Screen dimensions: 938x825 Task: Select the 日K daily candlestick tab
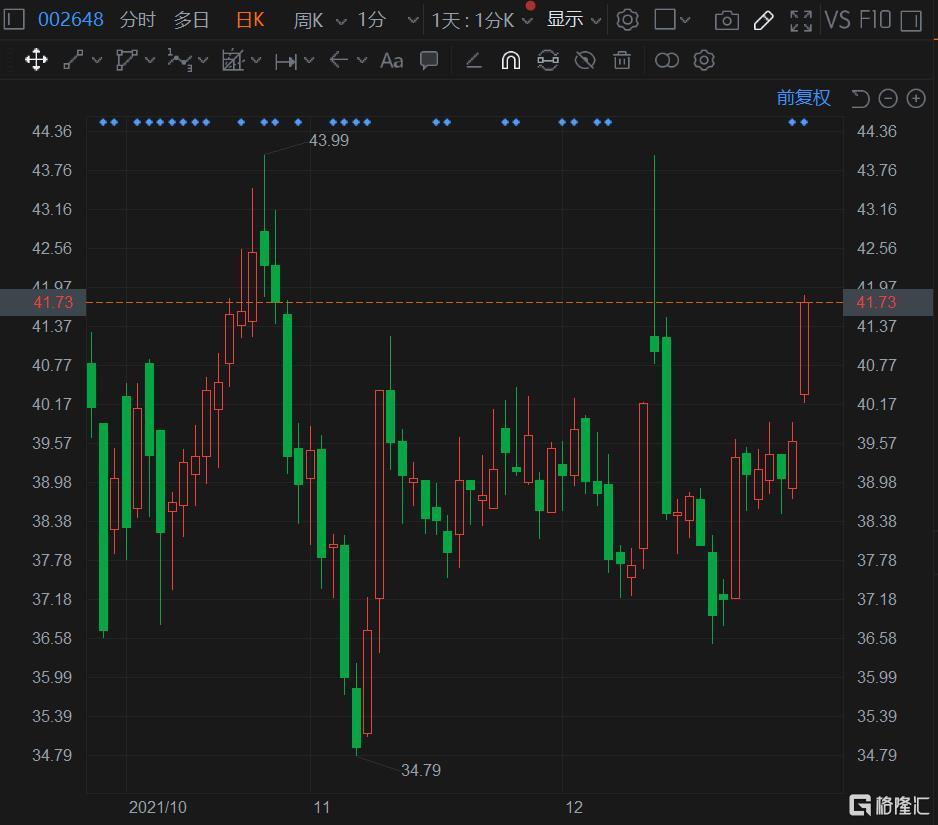[250, 20]
